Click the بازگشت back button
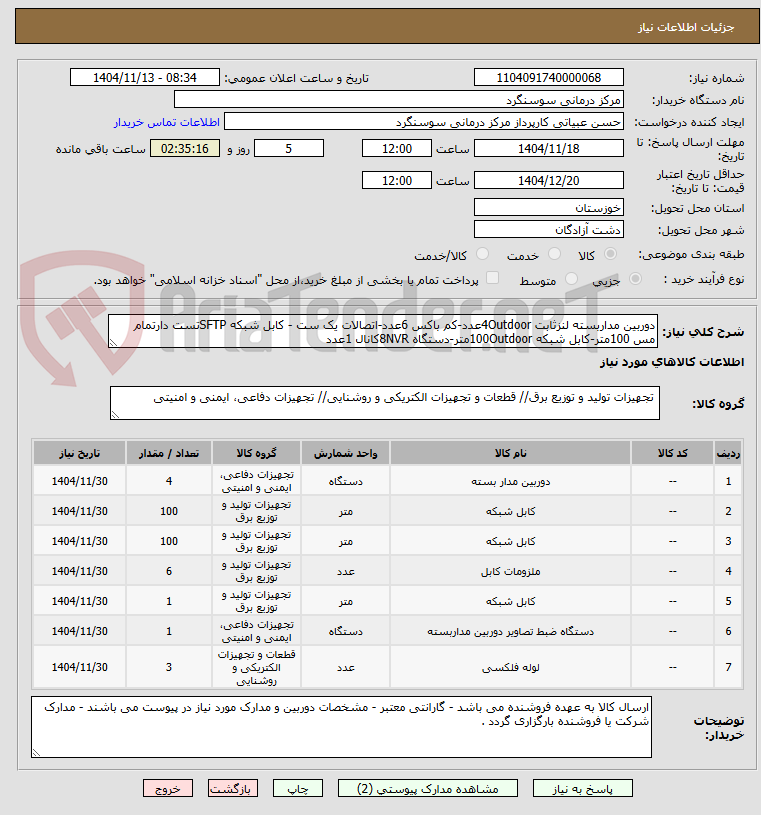Image resolution: width=761 pixels, height=815 pixels. (232, 788)
